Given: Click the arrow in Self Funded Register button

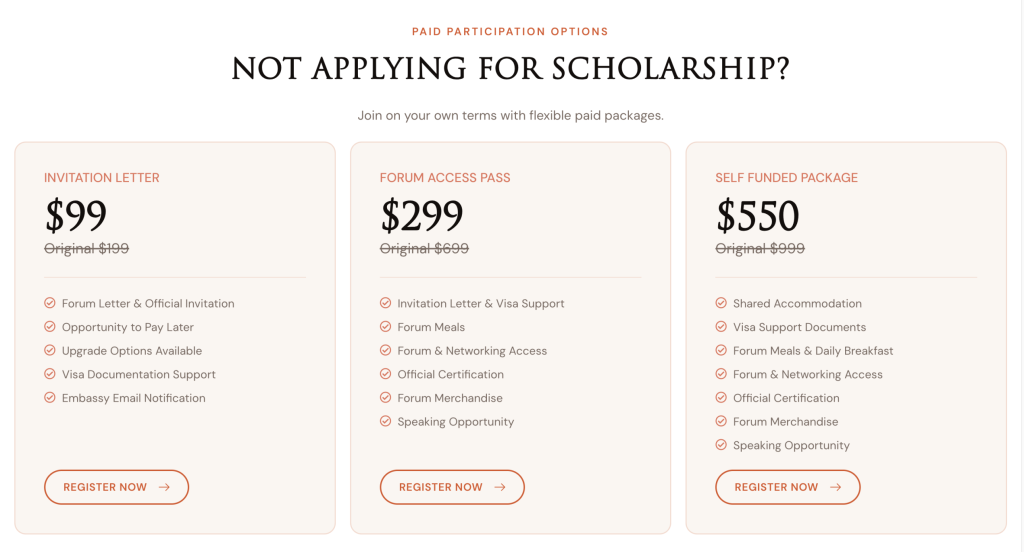Looking at the screenshot, I should (836, 487).
